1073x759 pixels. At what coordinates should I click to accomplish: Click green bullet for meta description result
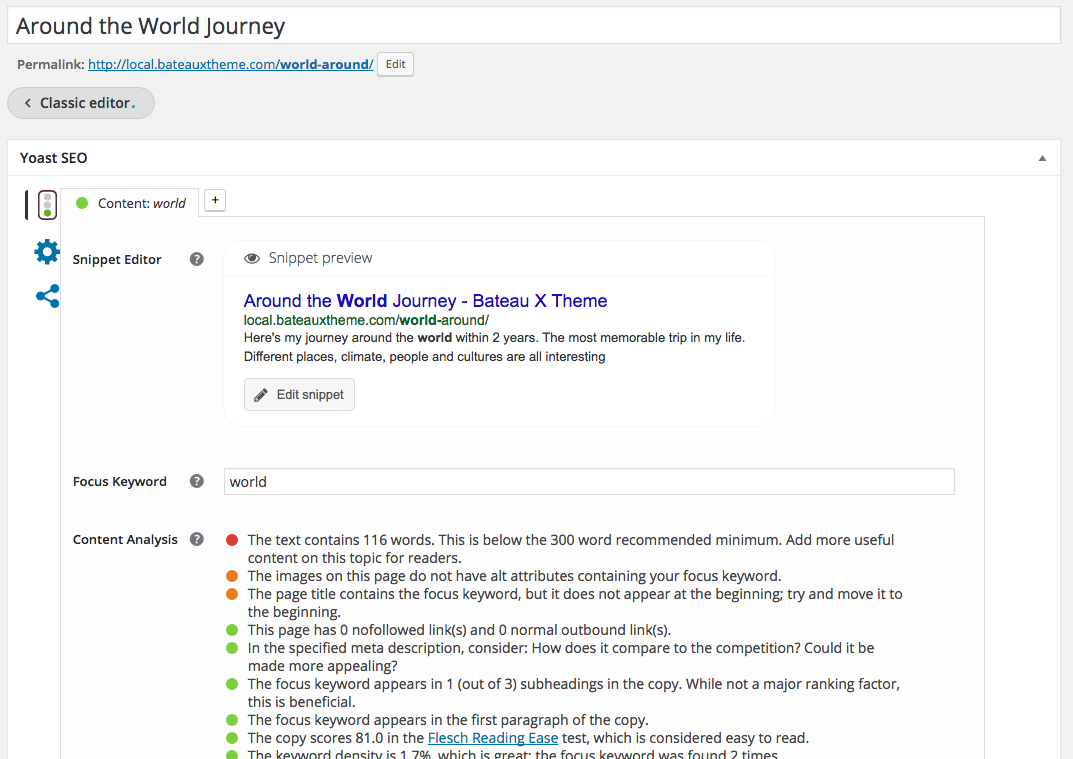coord(232,648)
